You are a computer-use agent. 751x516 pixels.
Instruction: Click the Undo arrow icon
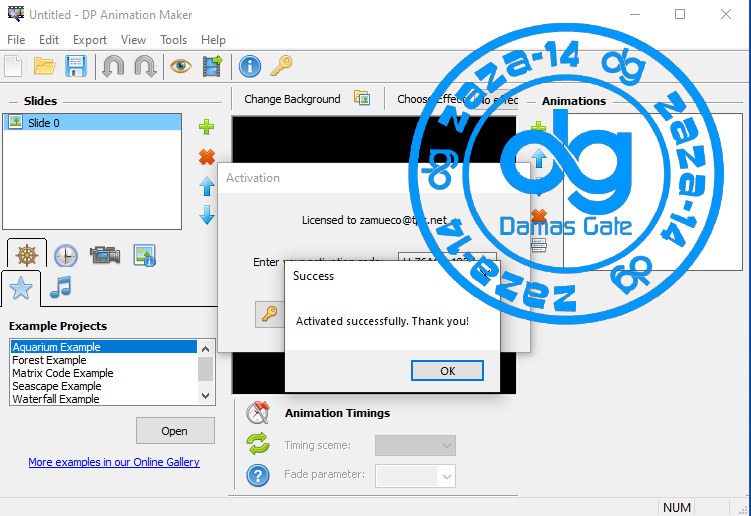click(113, 66)
